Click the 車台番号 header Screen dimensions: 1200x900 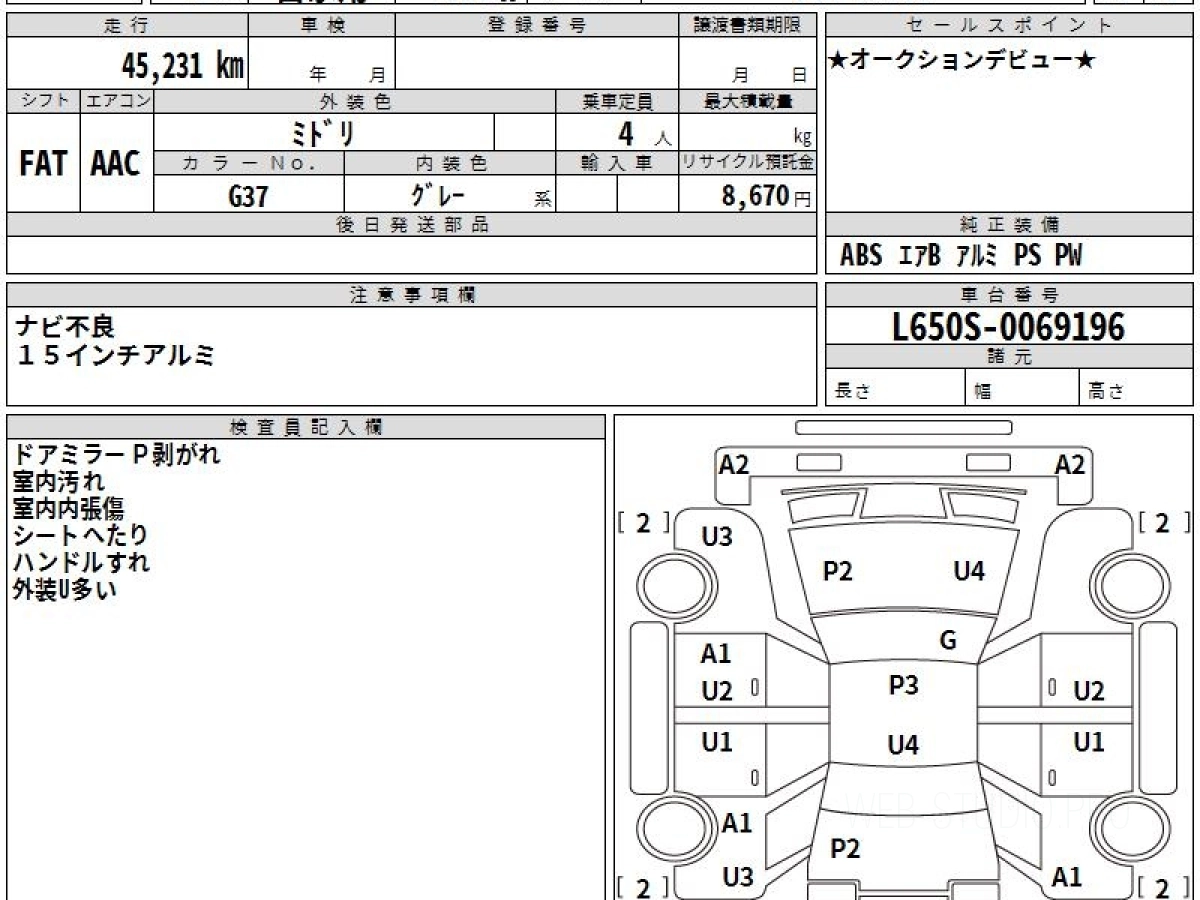point(1009,295)
